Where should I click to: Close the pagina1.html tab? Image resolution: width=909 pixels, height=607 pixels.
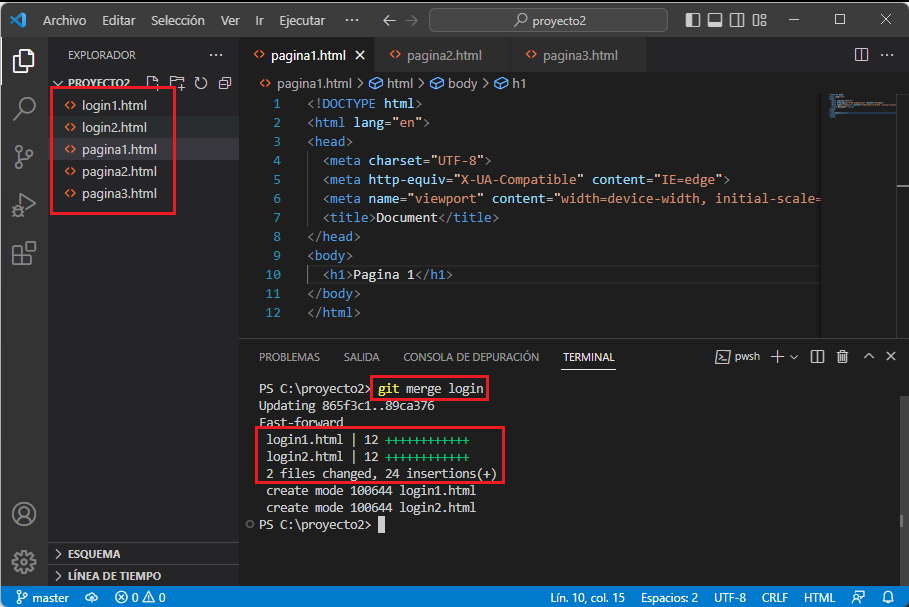[360, 55]
